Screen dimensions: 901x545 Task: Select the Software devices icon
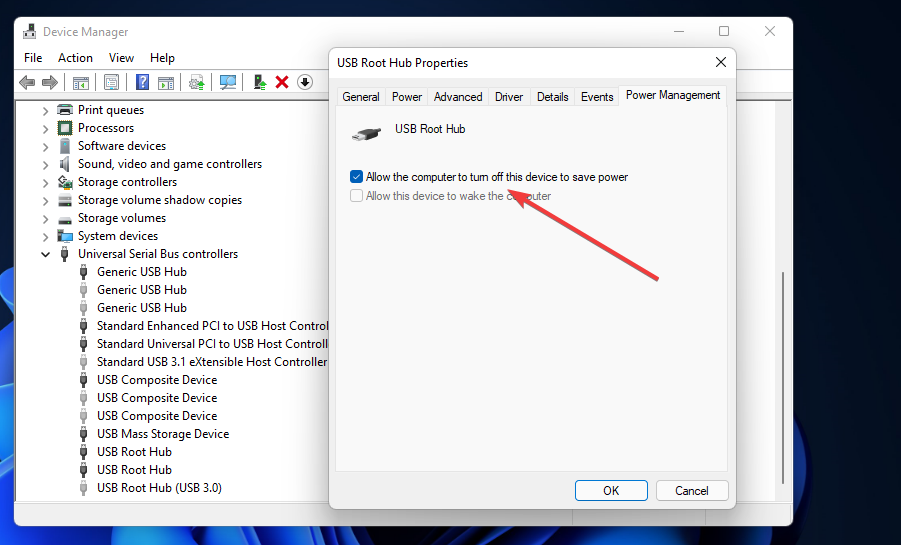(x=65, y=146)
